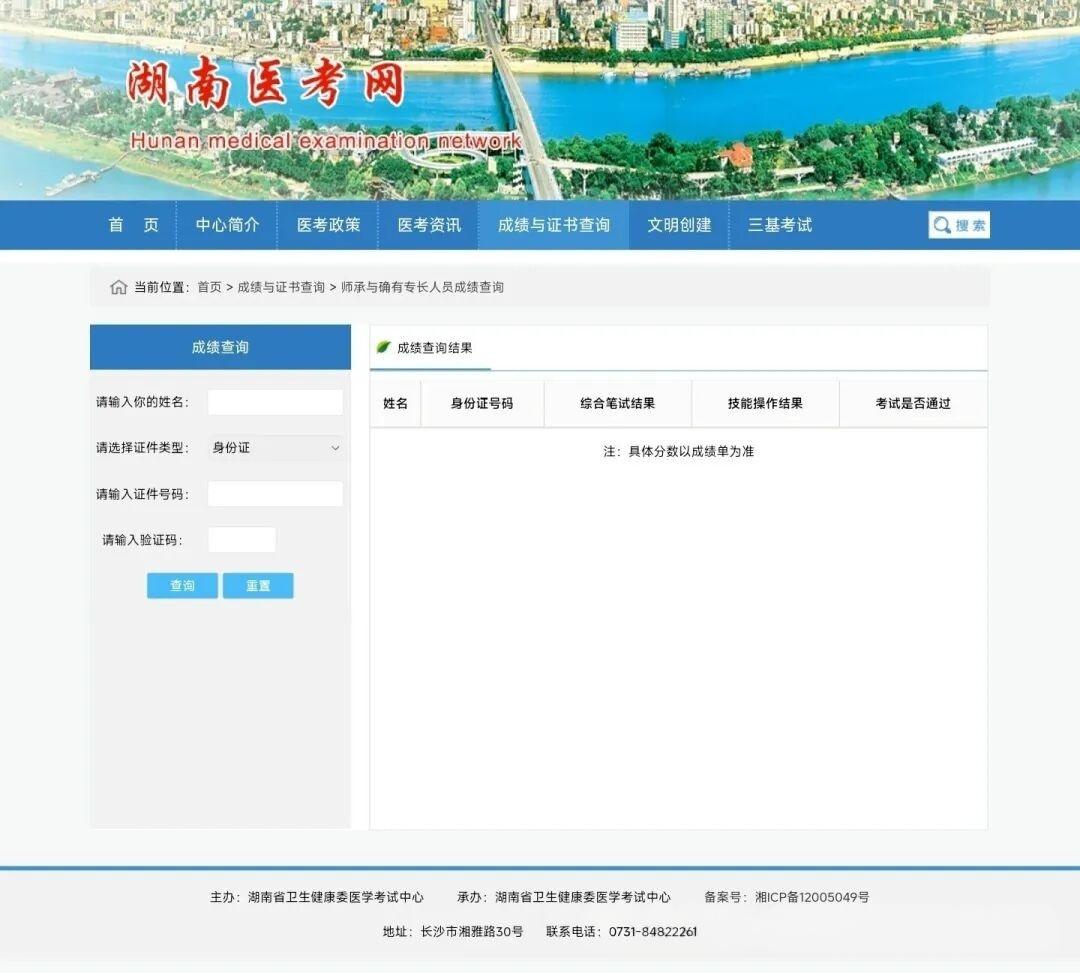
Task: Click the 首页 breadcrumb link
Action: (x=209, y=288)
